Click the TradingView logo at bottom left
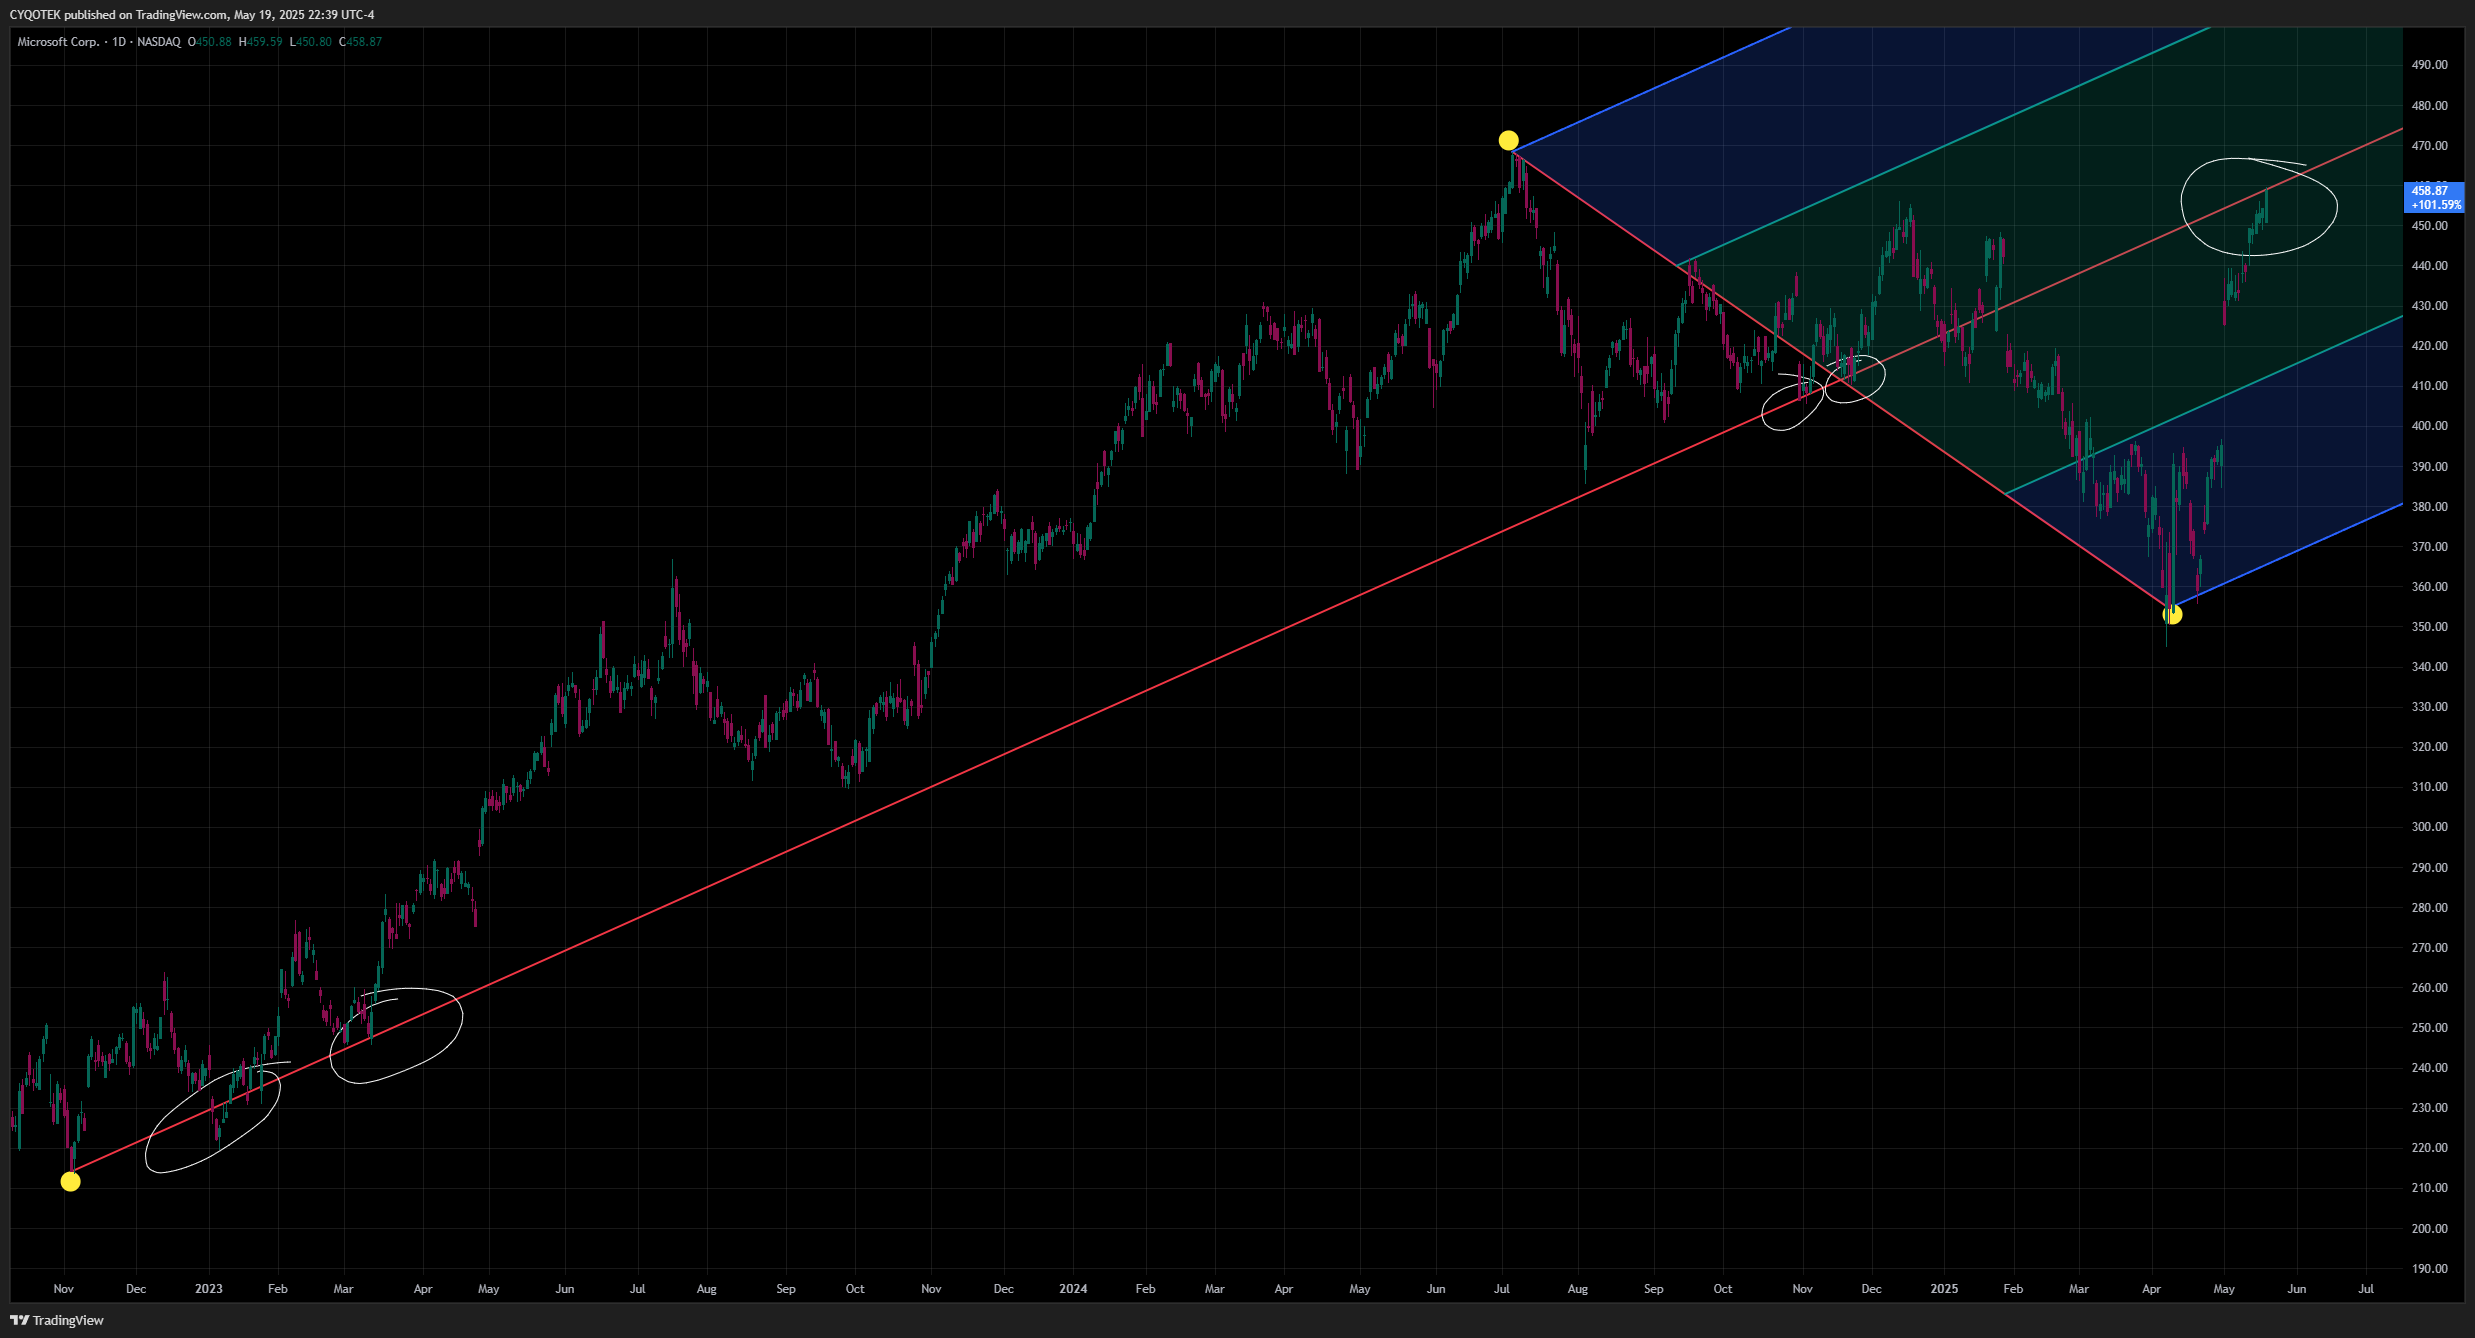2475x1338 pixels. [56, 1320]
